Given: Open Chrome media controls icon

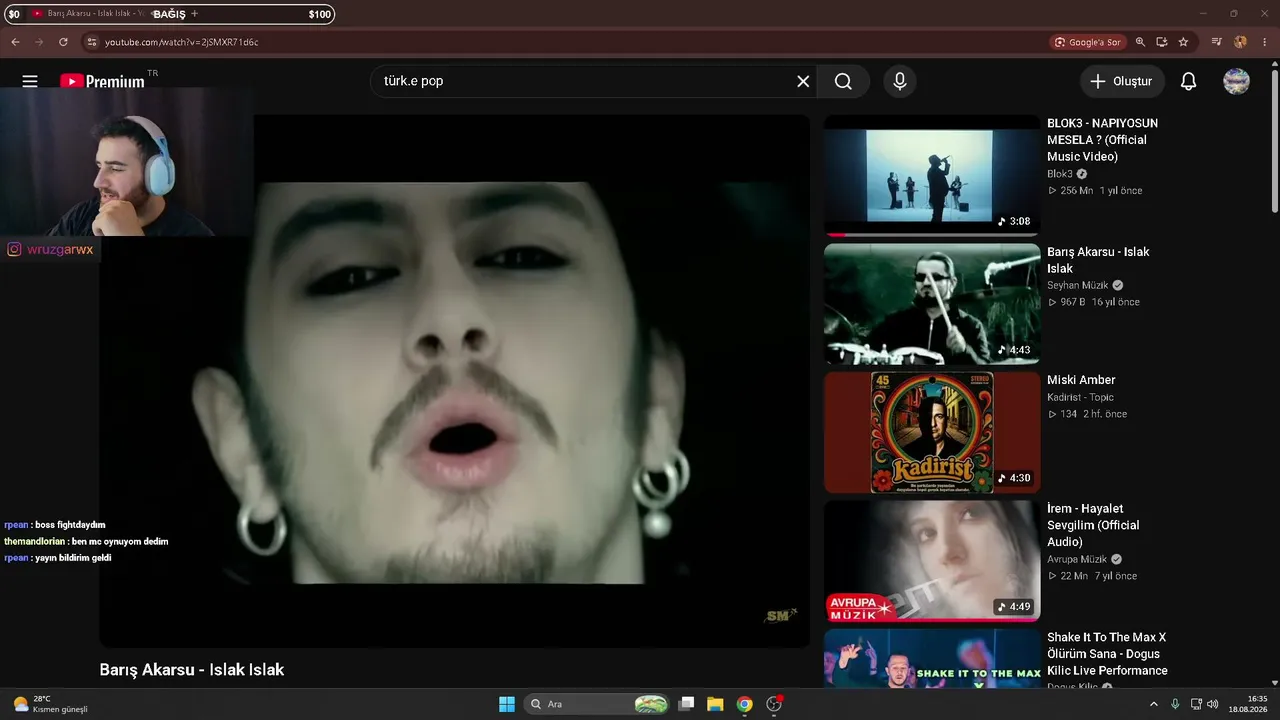Looking at the screenshot, I should click(x=1217, y=42).
